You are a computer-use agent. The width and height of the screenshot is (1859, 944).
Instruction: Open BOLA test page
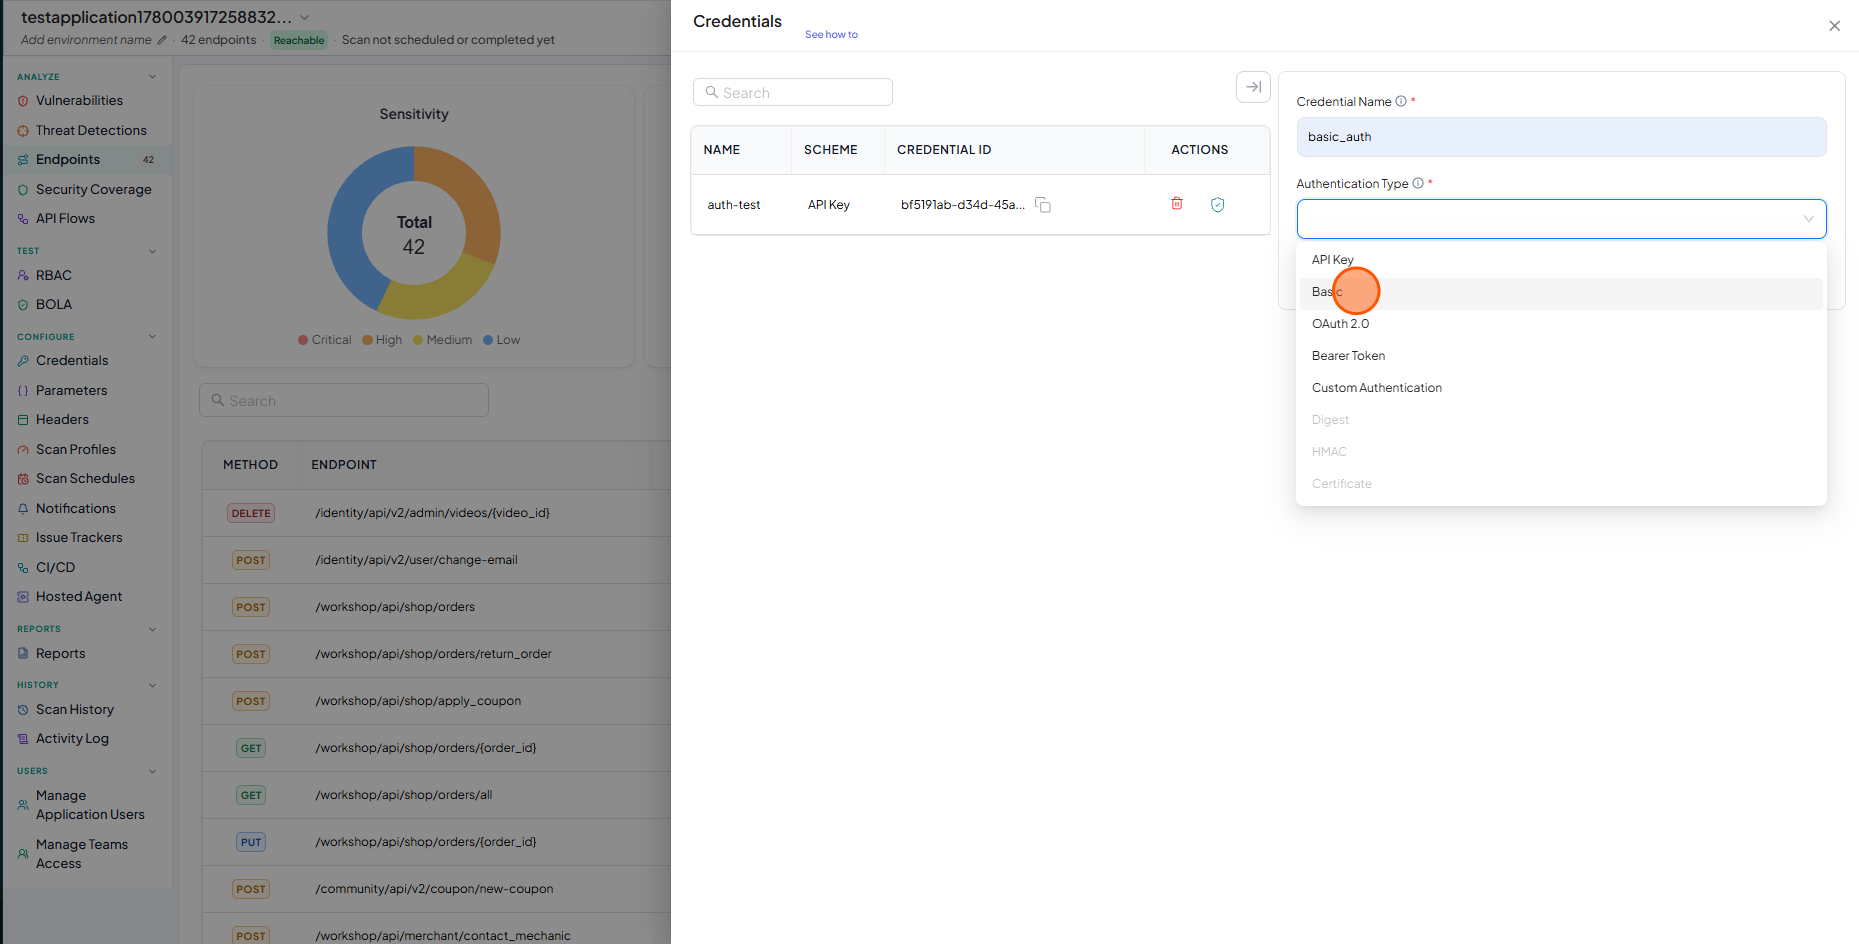click(x=54, y=305)
